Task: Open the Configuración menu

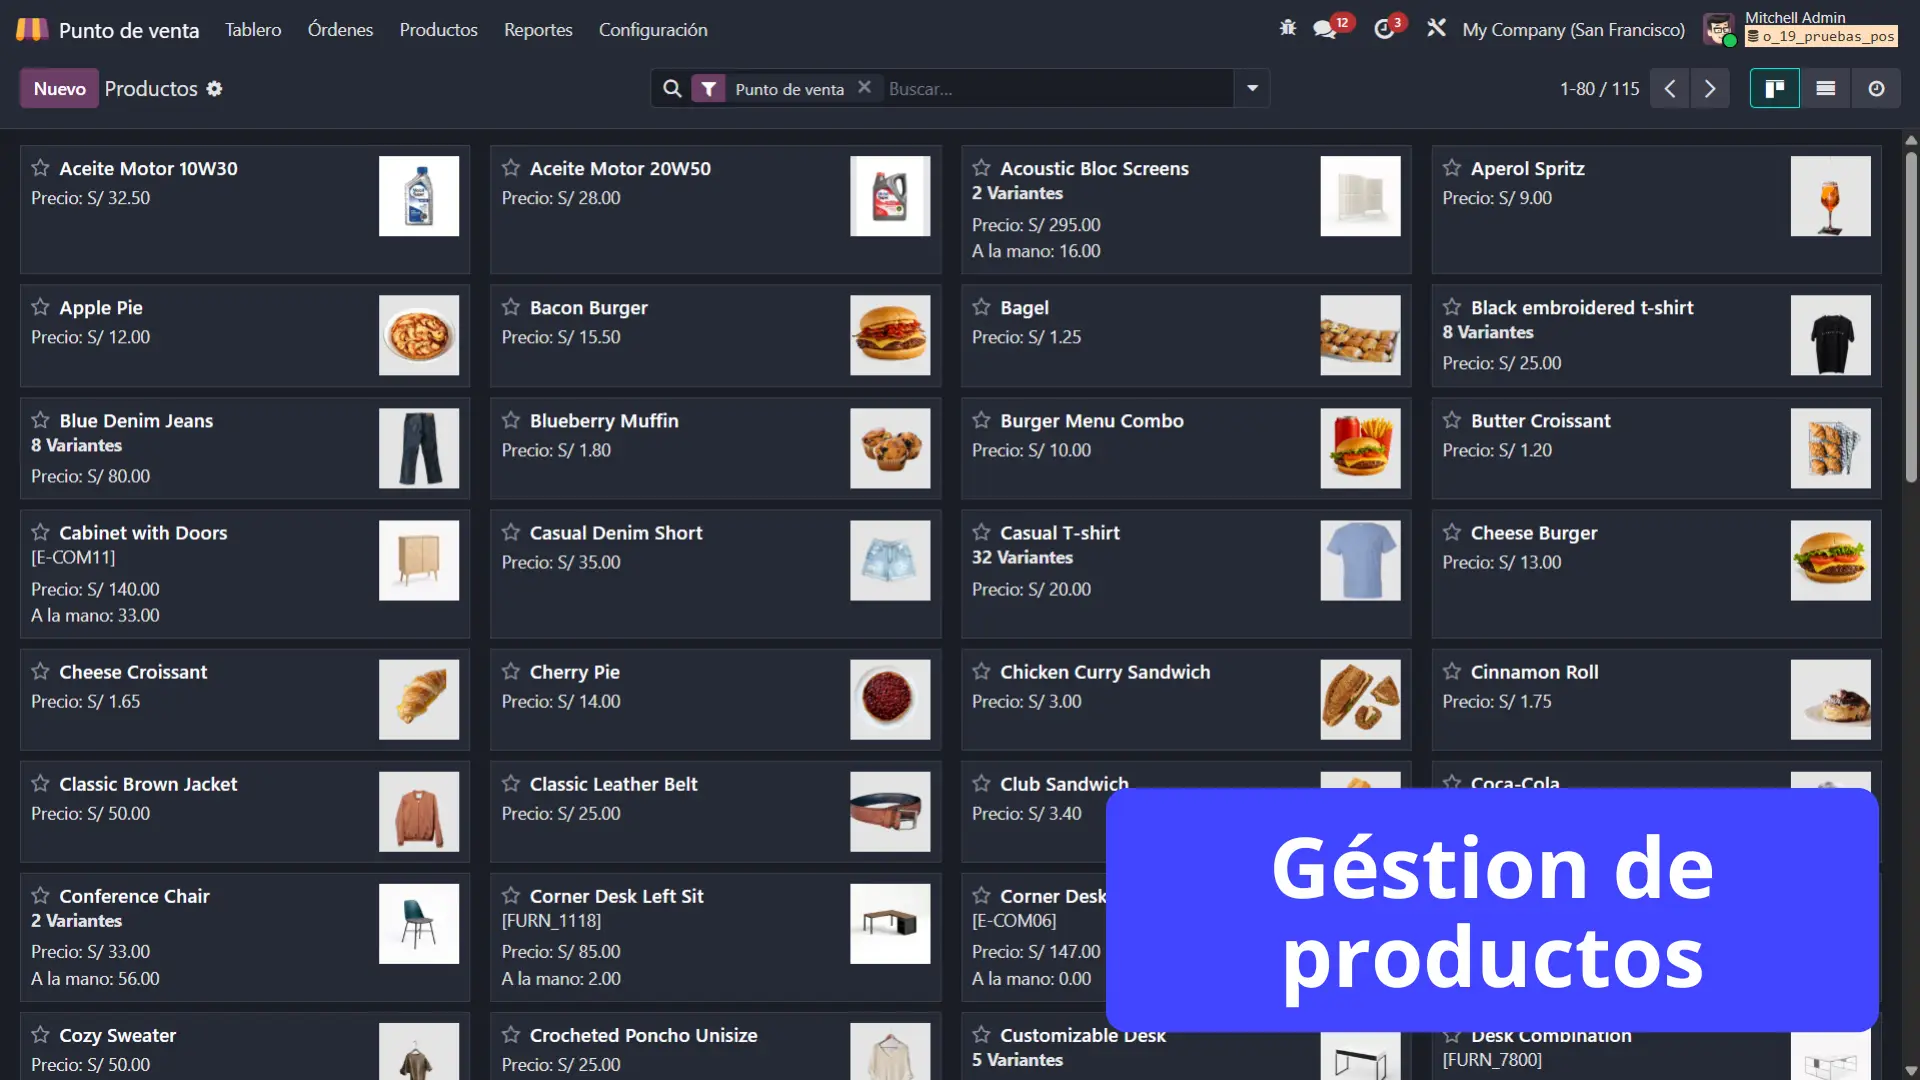Action: [653, 30]
